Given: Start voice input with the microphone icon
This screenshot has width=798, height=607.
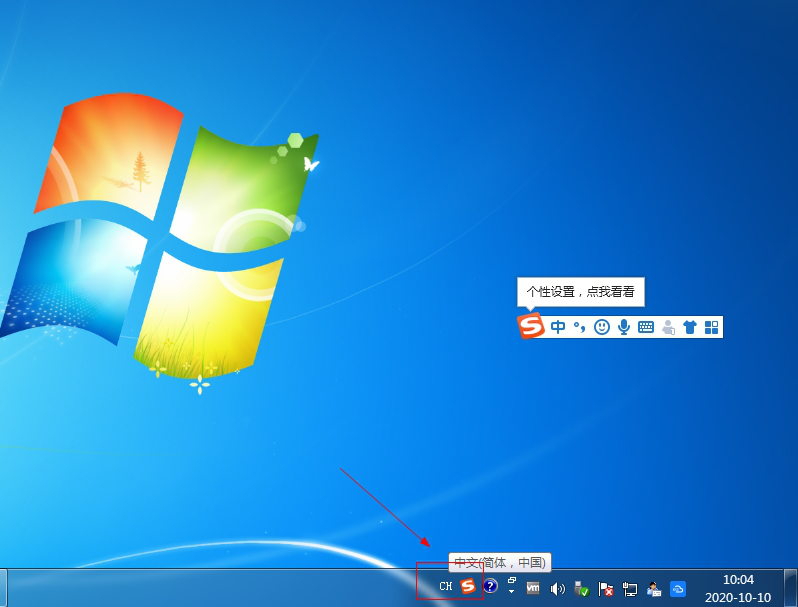Looking at the screenshot, I should click(624, 327).
